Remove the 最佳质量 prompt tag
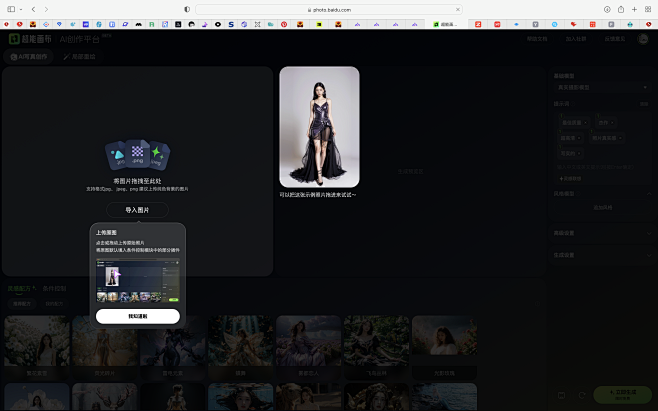The width and height of the screenshot is (658, 411). pos(585,123)
